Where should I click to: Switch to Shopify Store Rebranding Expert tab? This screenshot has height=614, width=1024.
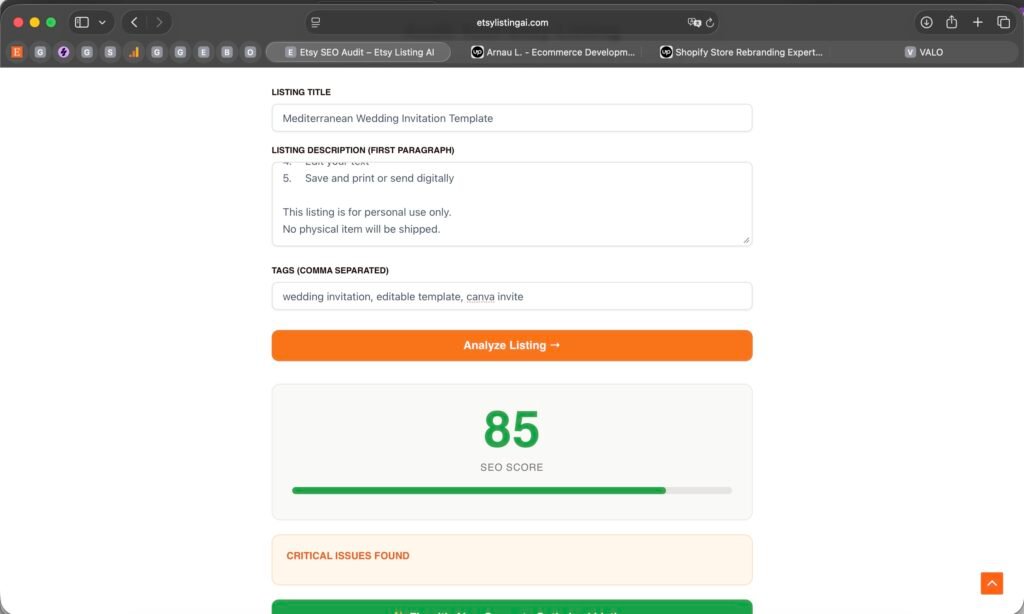pos(741,52)
